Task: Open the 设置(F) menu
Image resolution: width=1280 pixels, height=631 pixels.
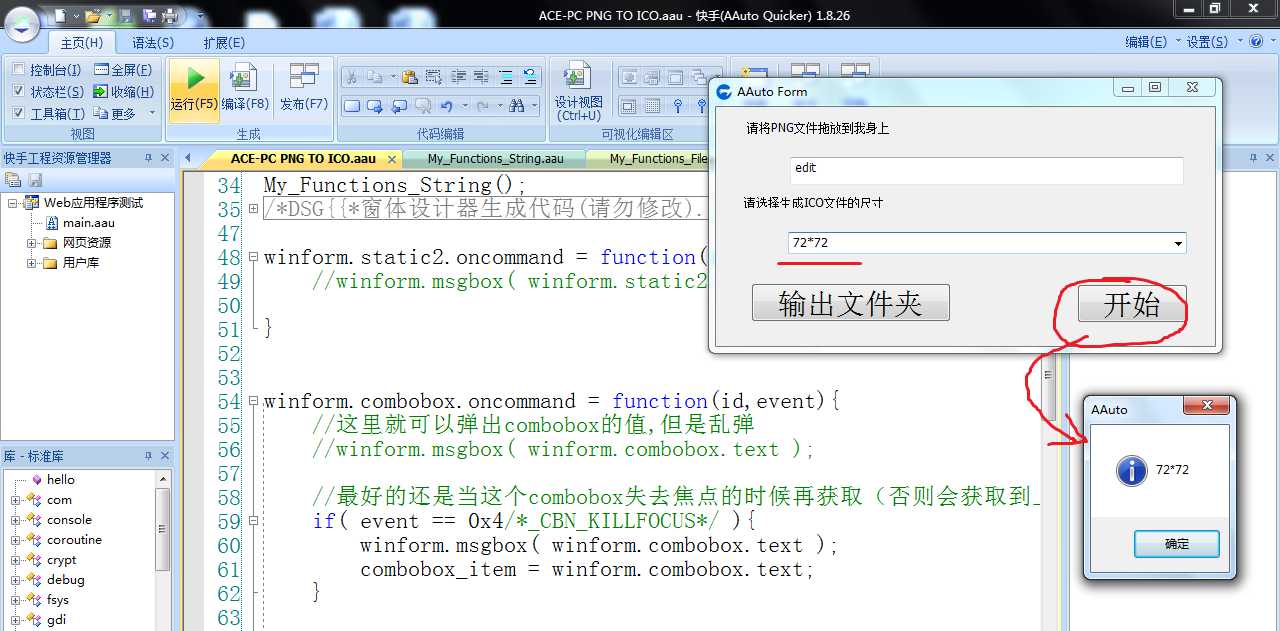Action: click(x=1208, y=42)
